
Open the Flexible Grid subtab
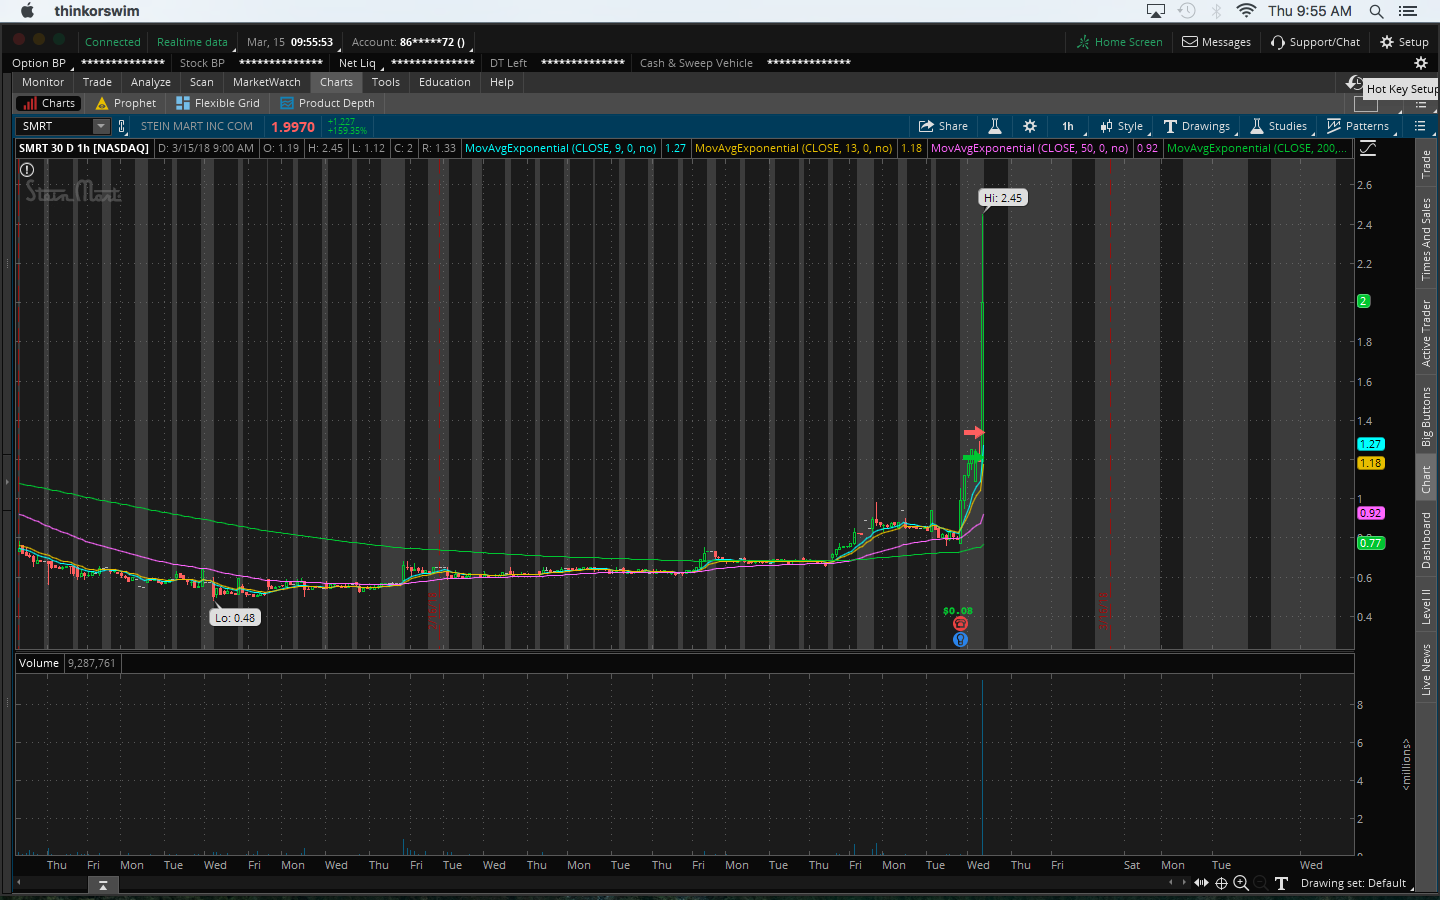click(218, 103)
